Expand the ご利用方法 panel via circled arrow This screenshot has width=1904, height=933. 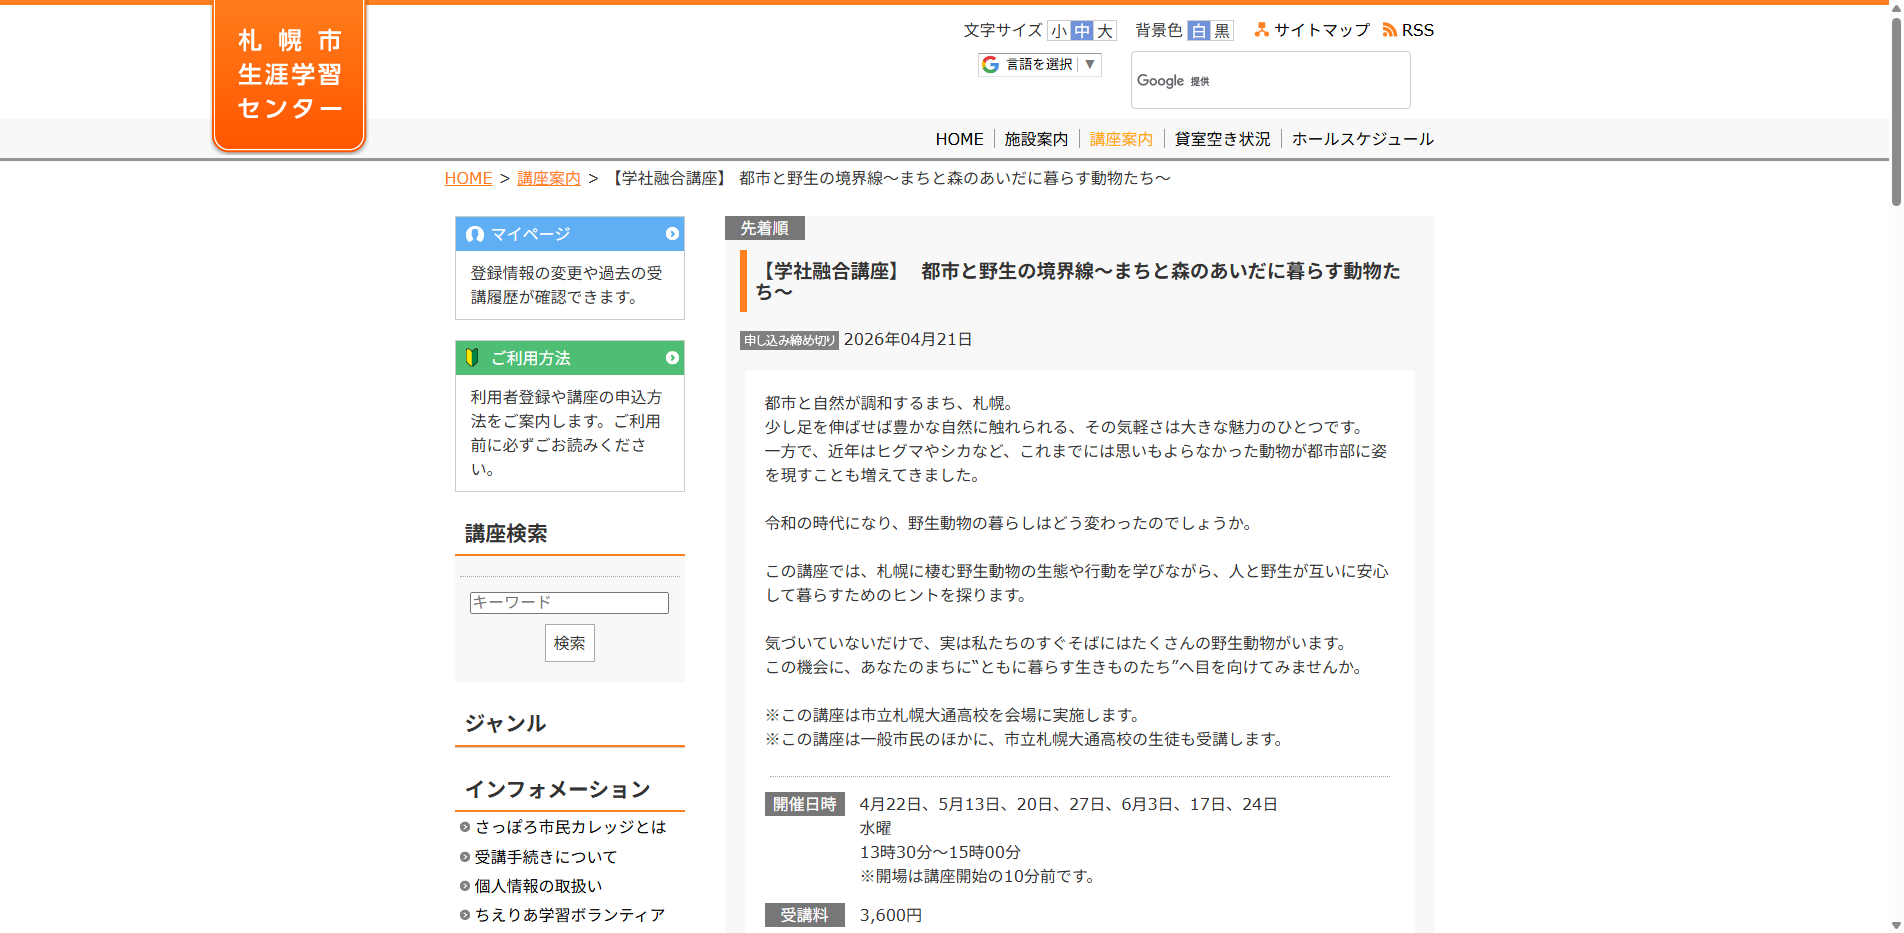coord(672,358)
